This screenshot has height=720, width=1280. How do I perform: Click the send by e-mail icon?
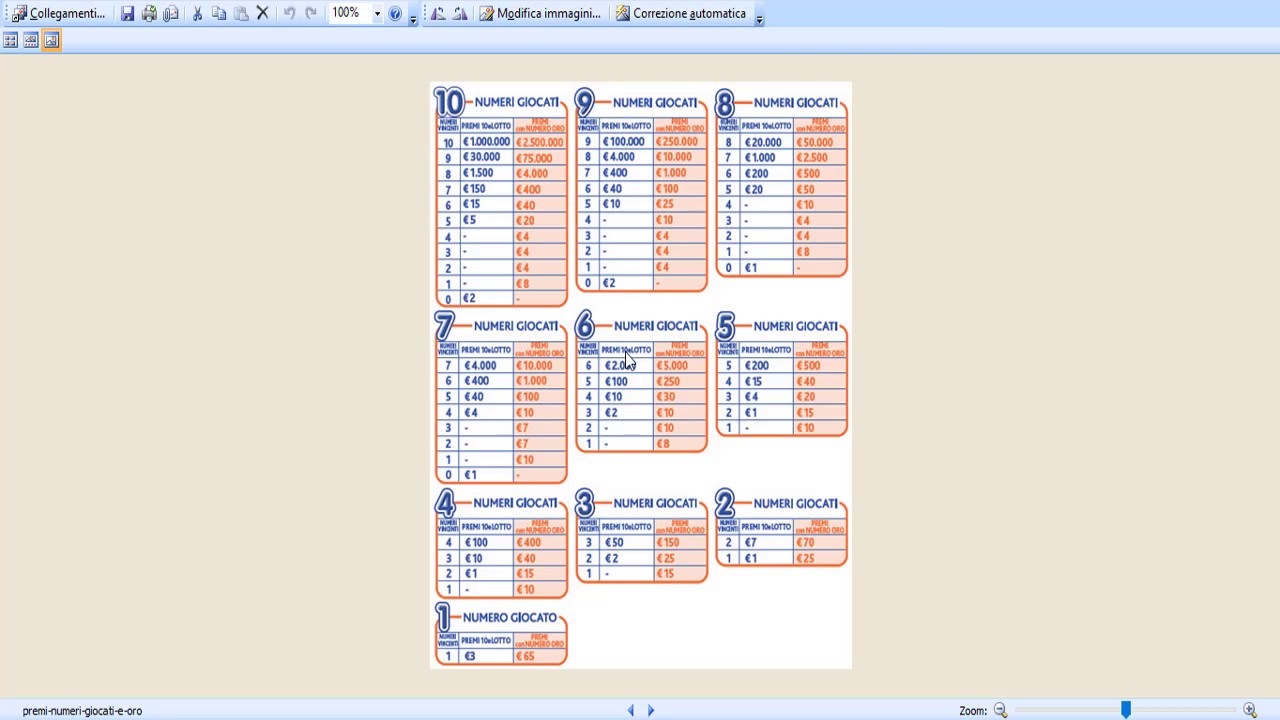pos(171,13)
